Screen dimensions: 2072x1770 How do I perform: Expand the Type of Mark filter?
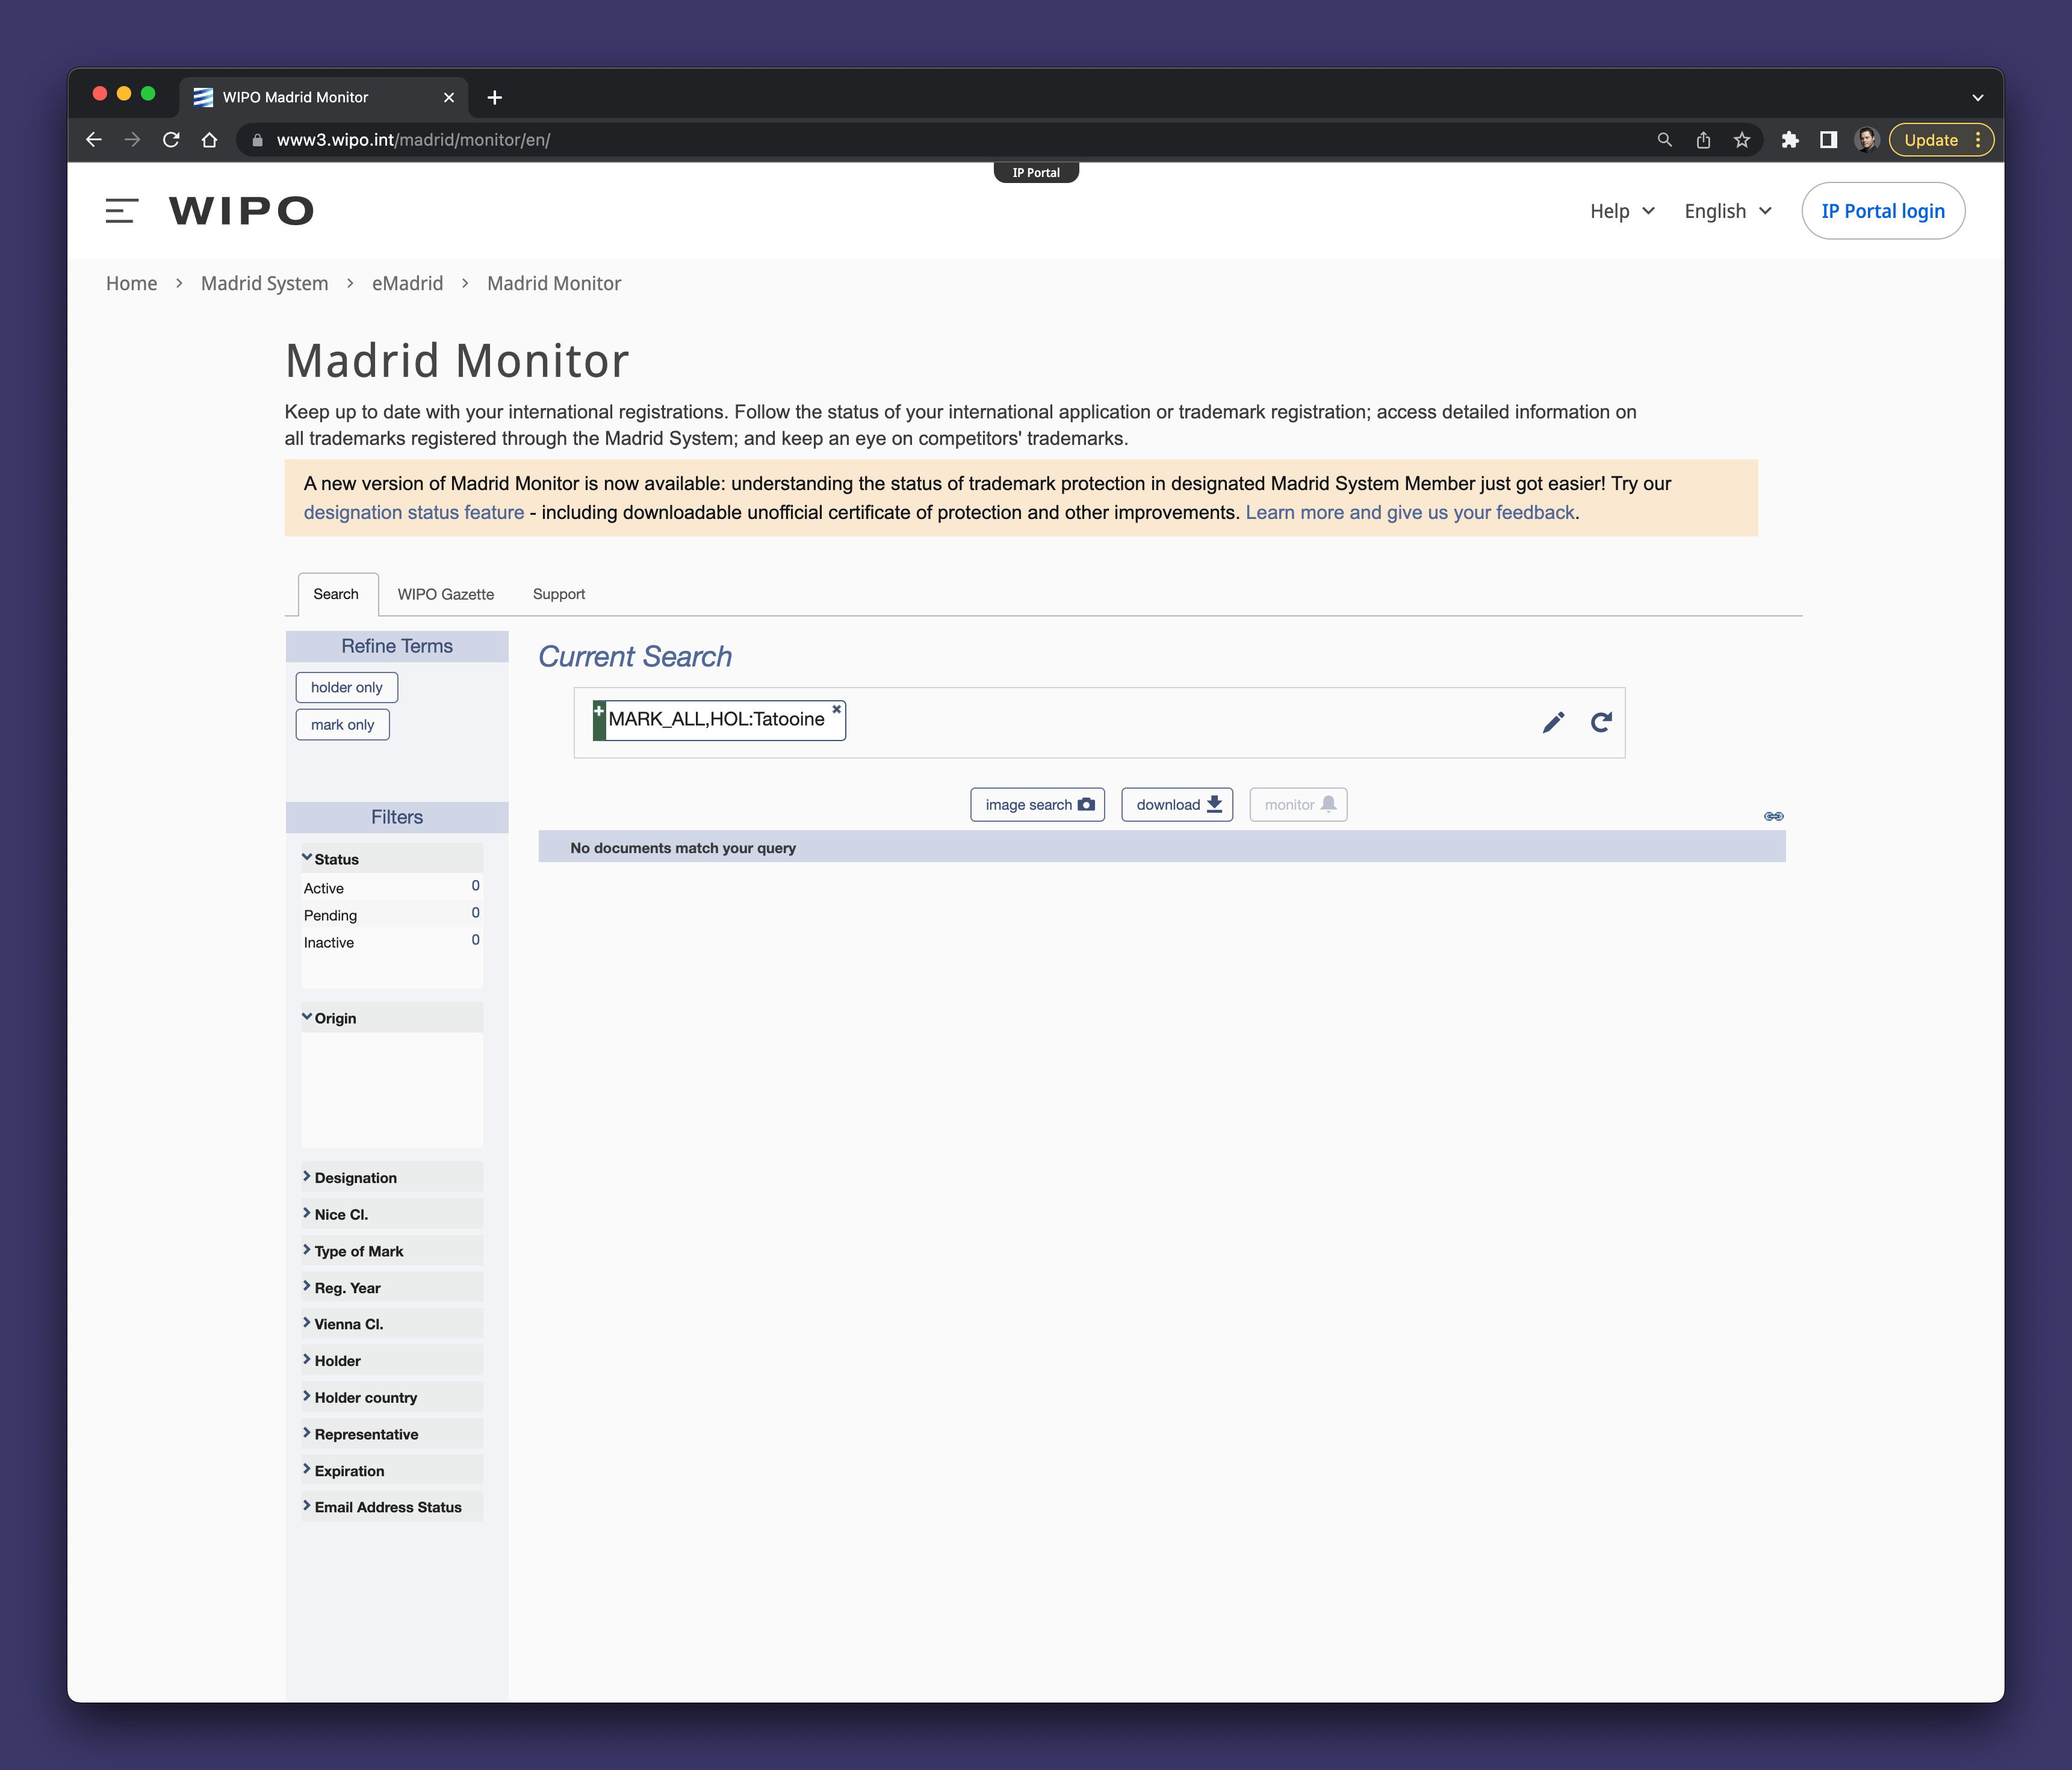[392, 1251]
